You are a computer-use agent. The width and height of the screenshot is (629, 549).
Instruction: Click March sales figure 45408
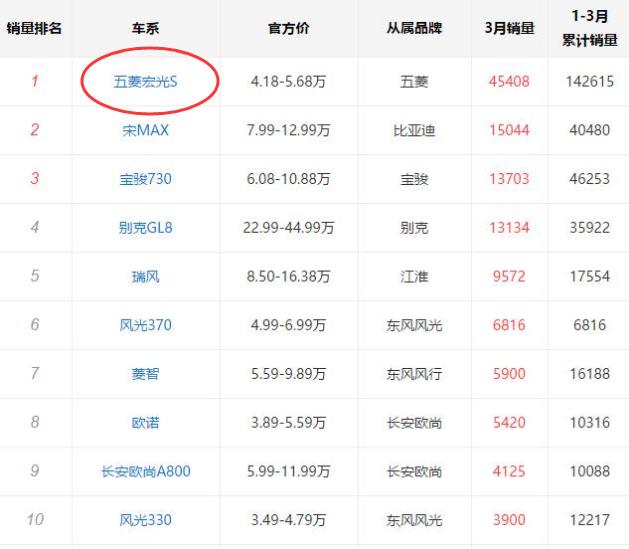click(x=509, y=81)
